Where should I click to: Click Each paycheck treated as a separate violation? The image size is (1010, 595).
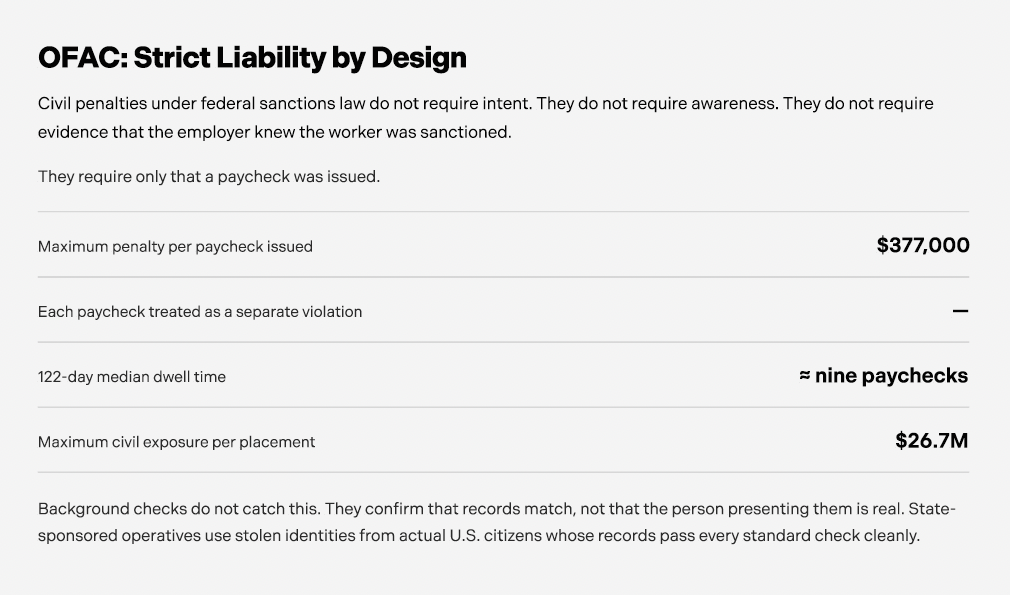pos(200,312)
